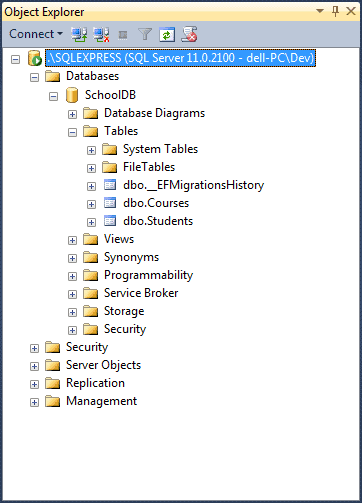Click the Stop icon in toolbar
The image size is (363, 503).
(x=123, y=35)
